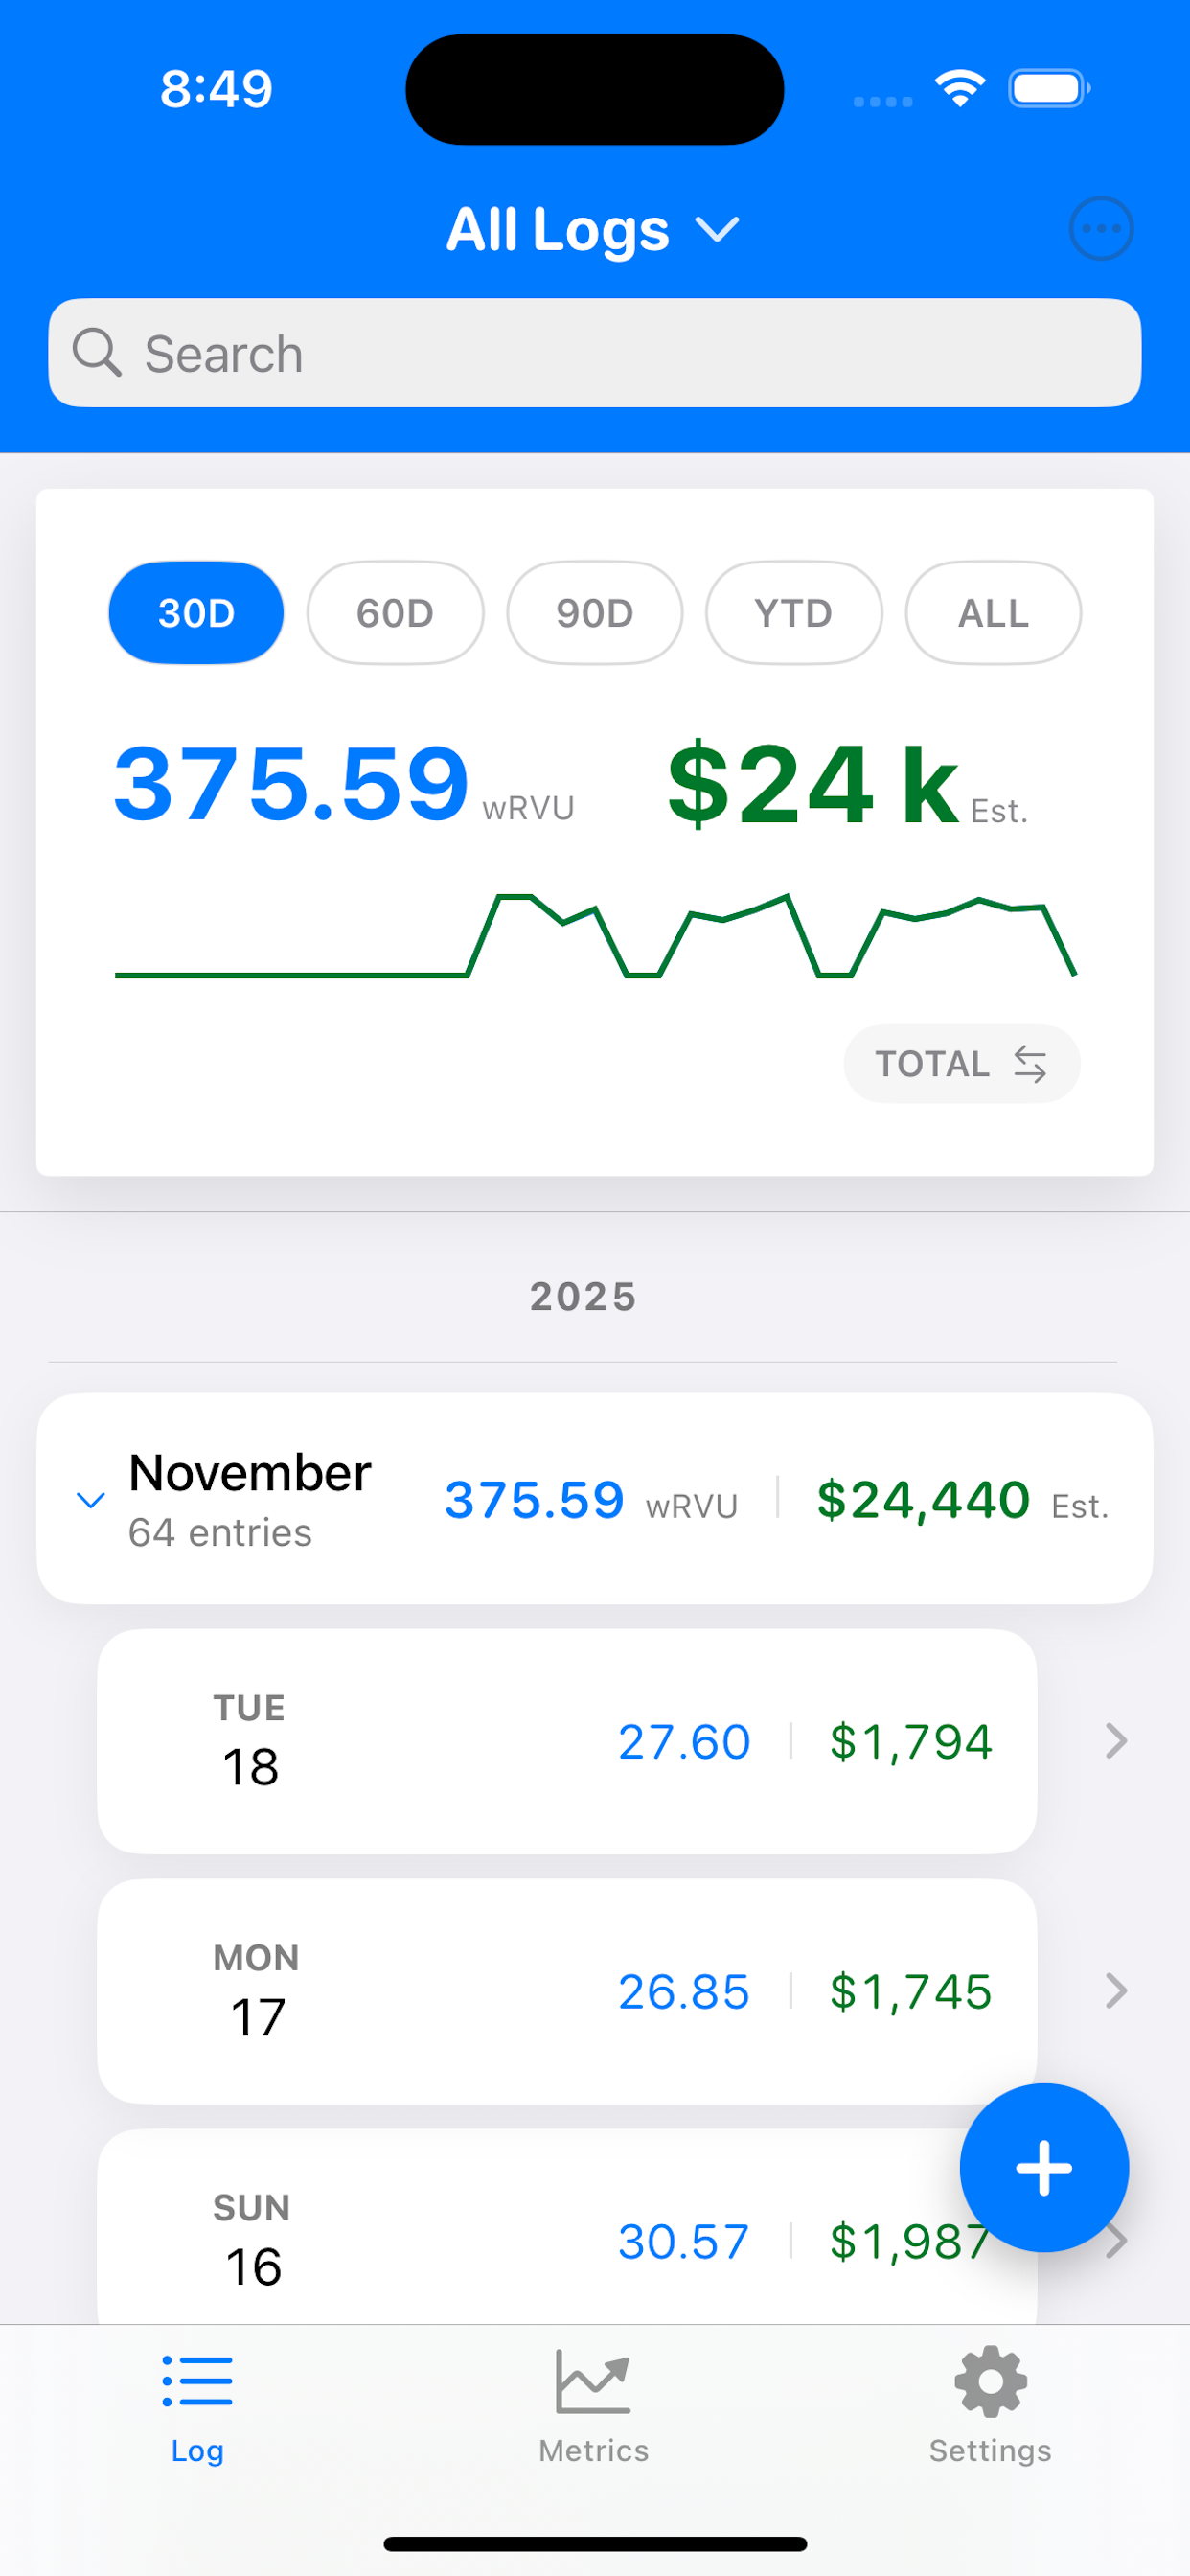This screenshot has height=2576, width=1190.
Task: Open Tuesday 18 entry details chevron
Action: [1116, 1741]
